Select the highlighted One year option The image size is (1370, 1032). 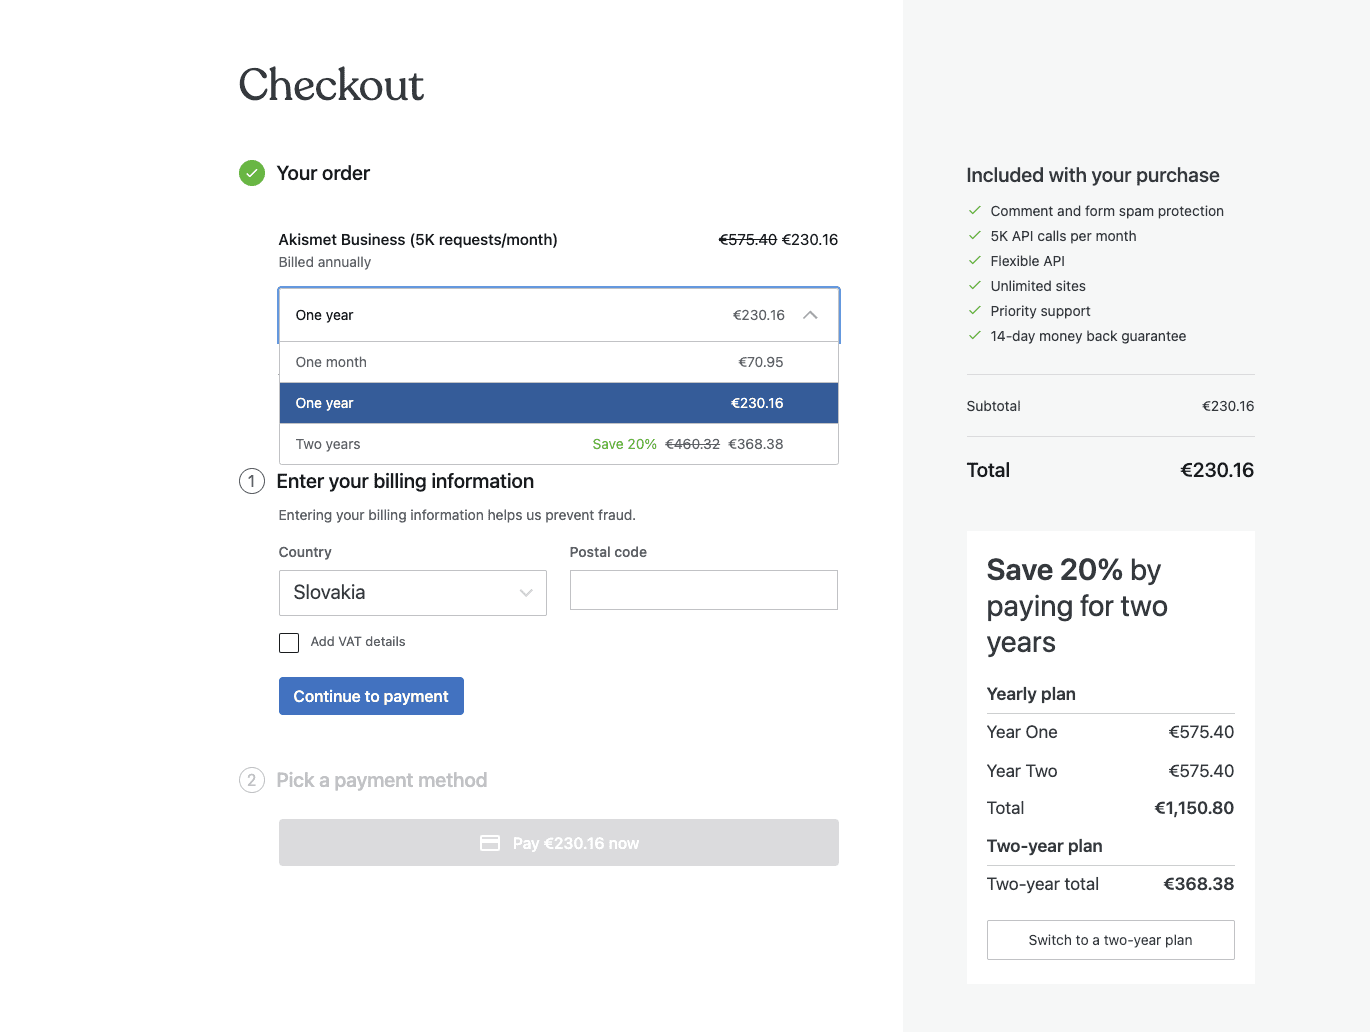tap(559, 403)
